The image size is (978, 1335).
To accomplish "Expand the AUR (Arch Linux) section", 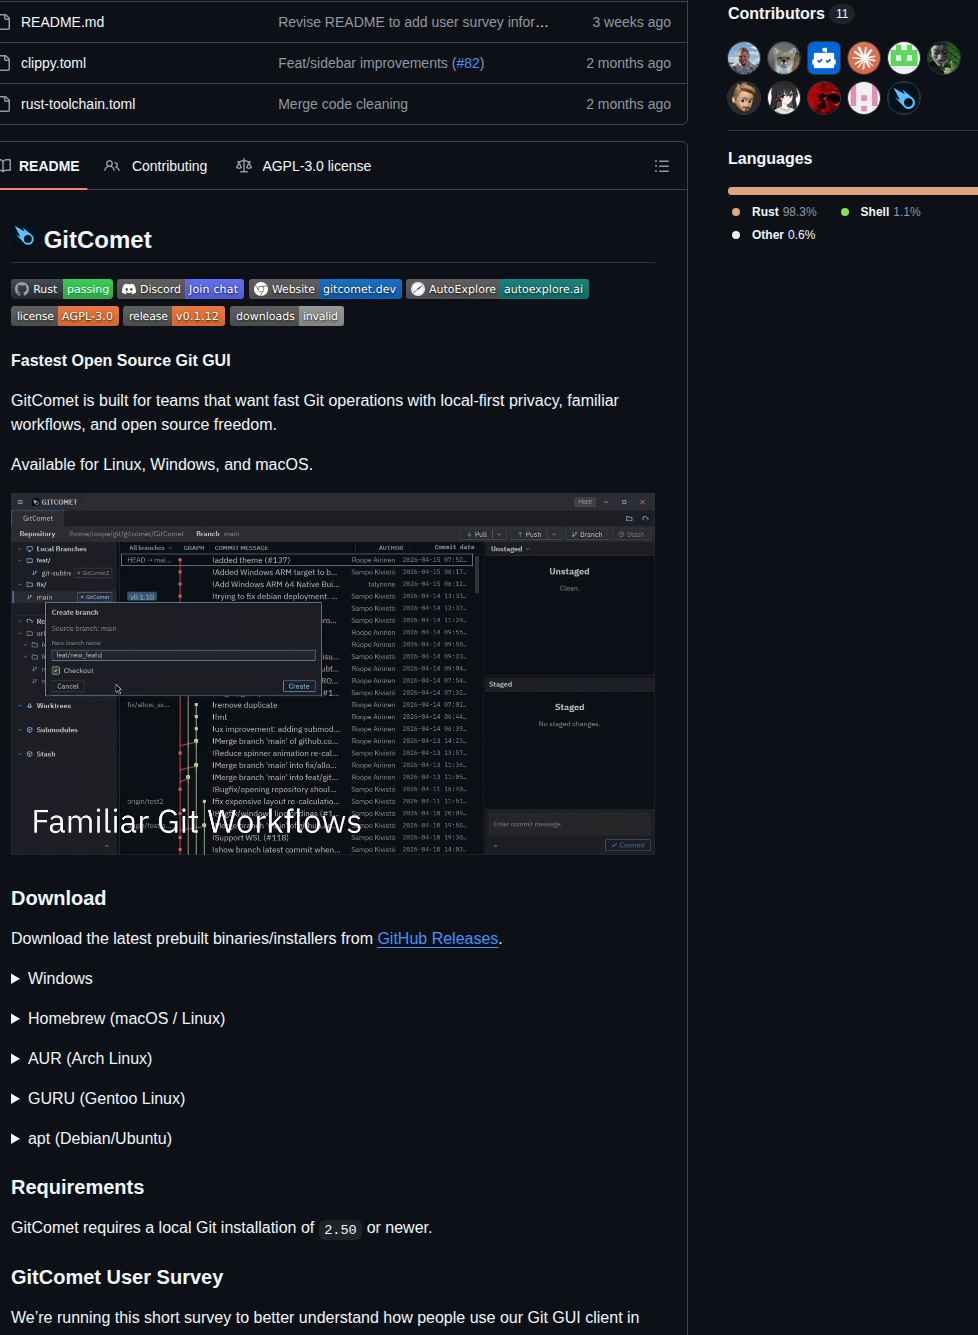I will (x=82, y=1058).
